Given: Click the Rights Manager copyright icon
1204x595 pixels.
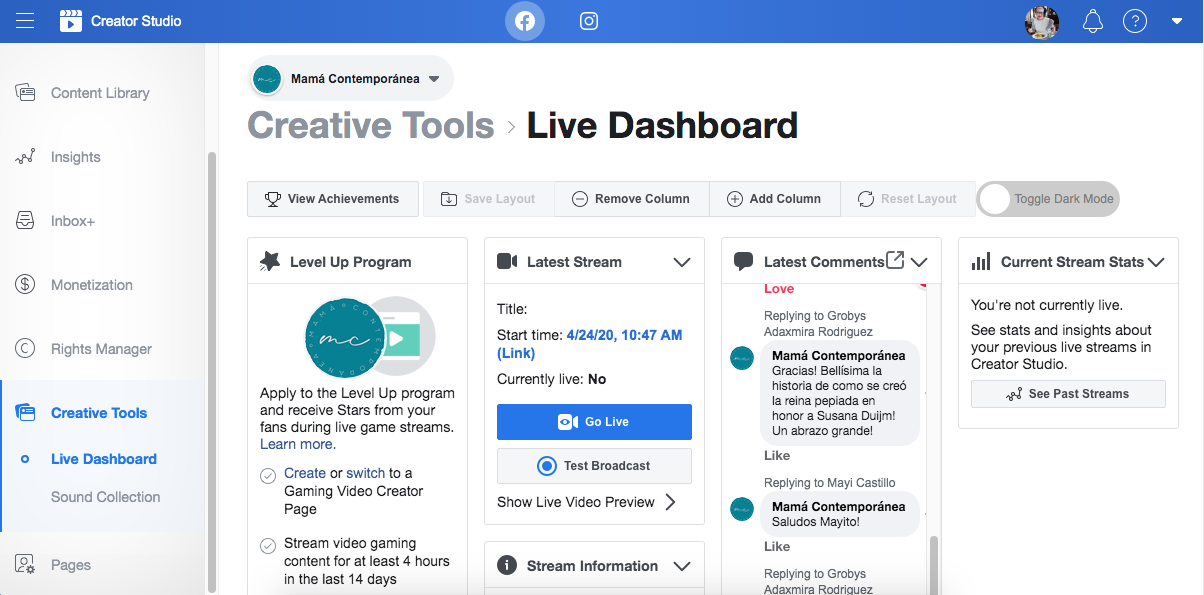Looking at the screenshot, I should [x=25, y=349].
